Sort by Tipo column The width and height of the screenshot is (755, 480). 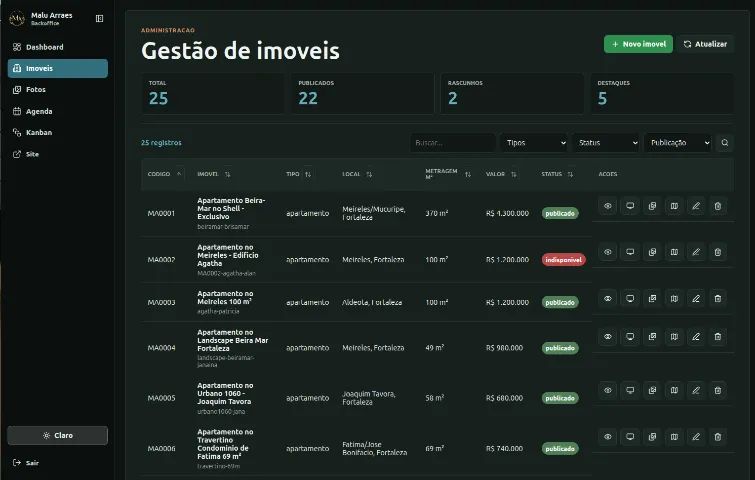tap(299, 174)
